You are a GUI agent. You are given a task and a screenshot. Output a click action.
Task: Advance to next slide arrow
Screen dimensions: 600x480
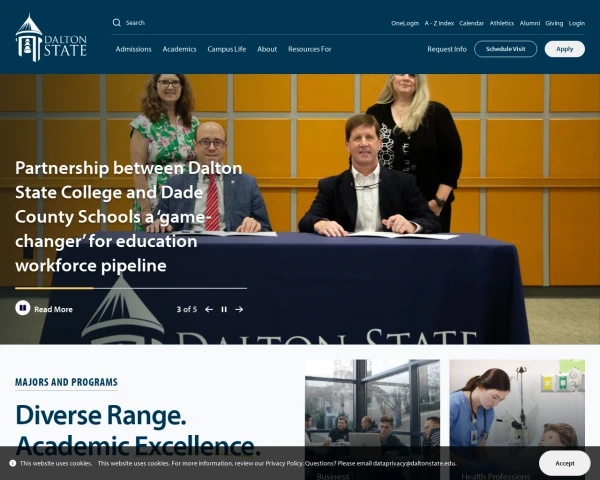(x=239, y=309)
